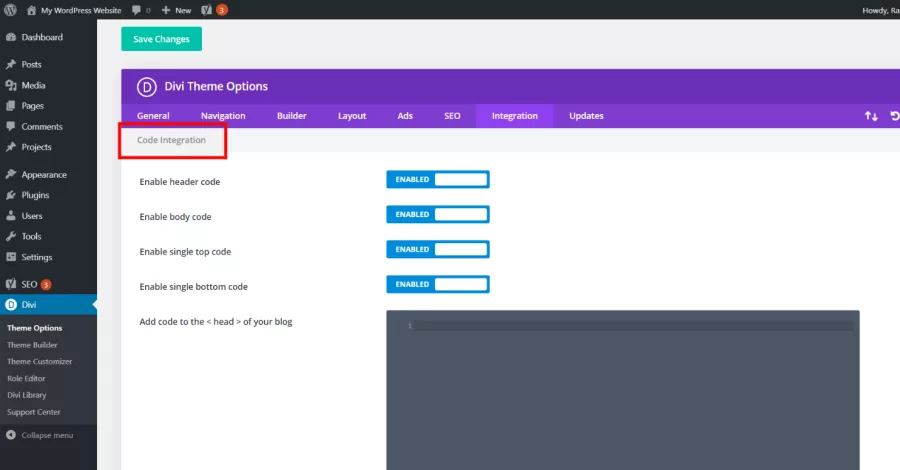
Task: Select the Integration tab
Action: (x=515, y=116)
